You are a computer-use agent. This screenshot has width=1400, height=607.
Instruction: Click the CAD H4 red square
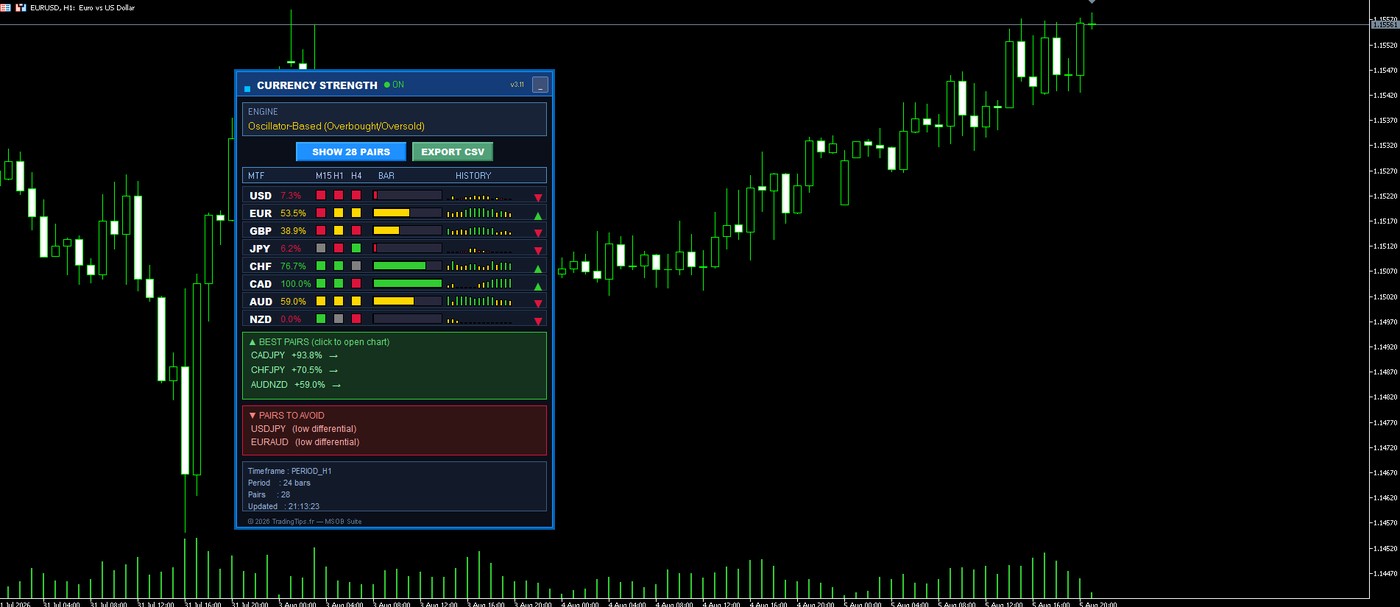[356, 284]
